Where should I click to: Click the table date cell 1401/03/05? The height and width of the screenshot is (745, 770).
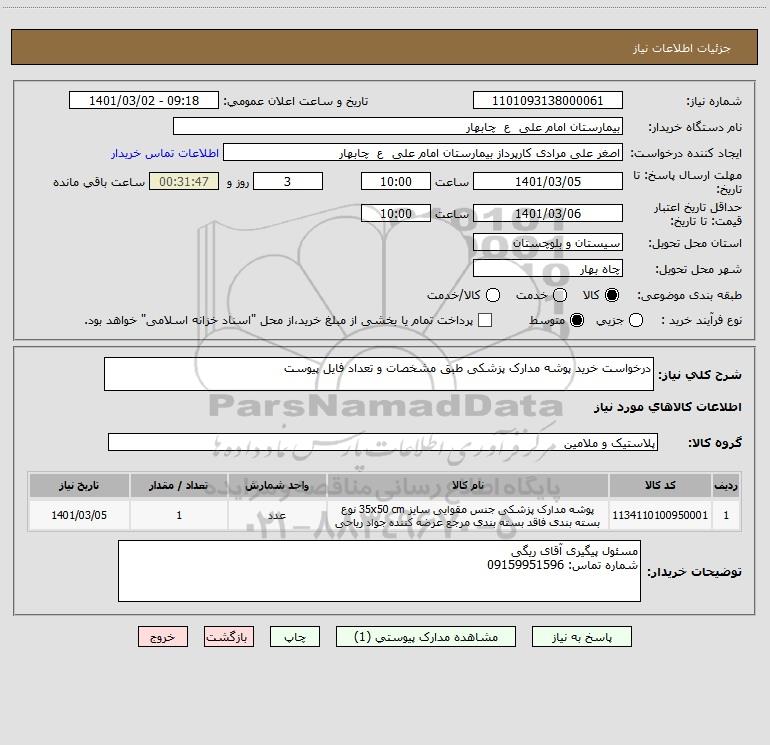79,515
